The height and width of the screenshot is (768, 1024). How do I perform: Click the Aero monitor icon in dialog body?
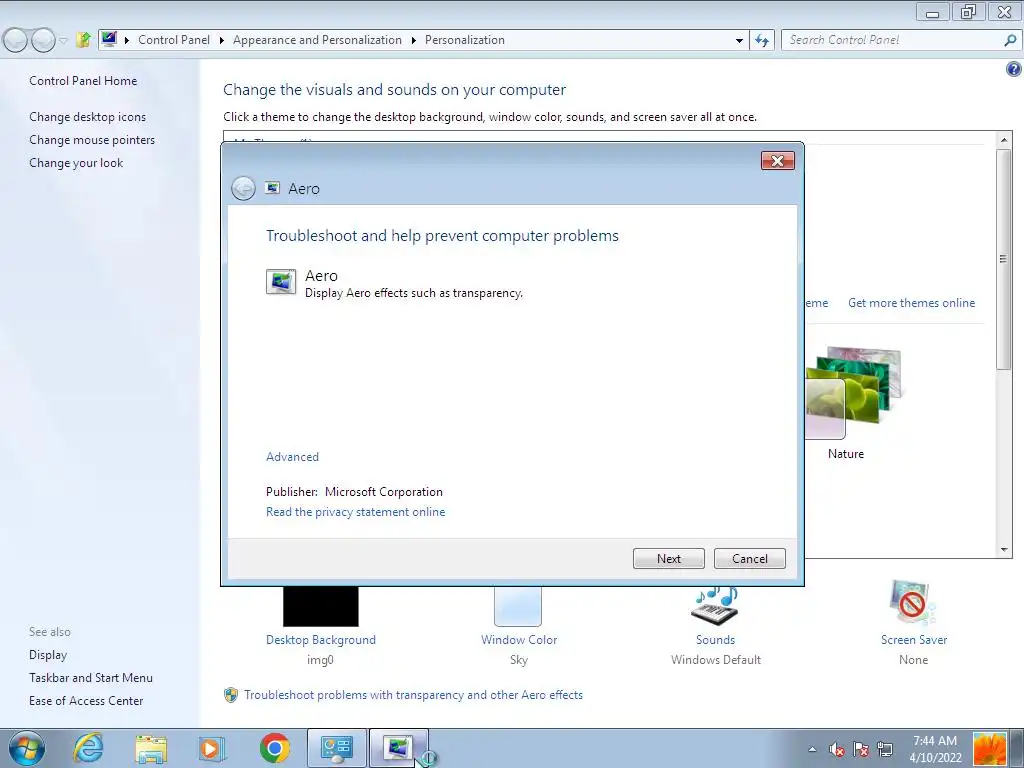click(x=281, y=282)
